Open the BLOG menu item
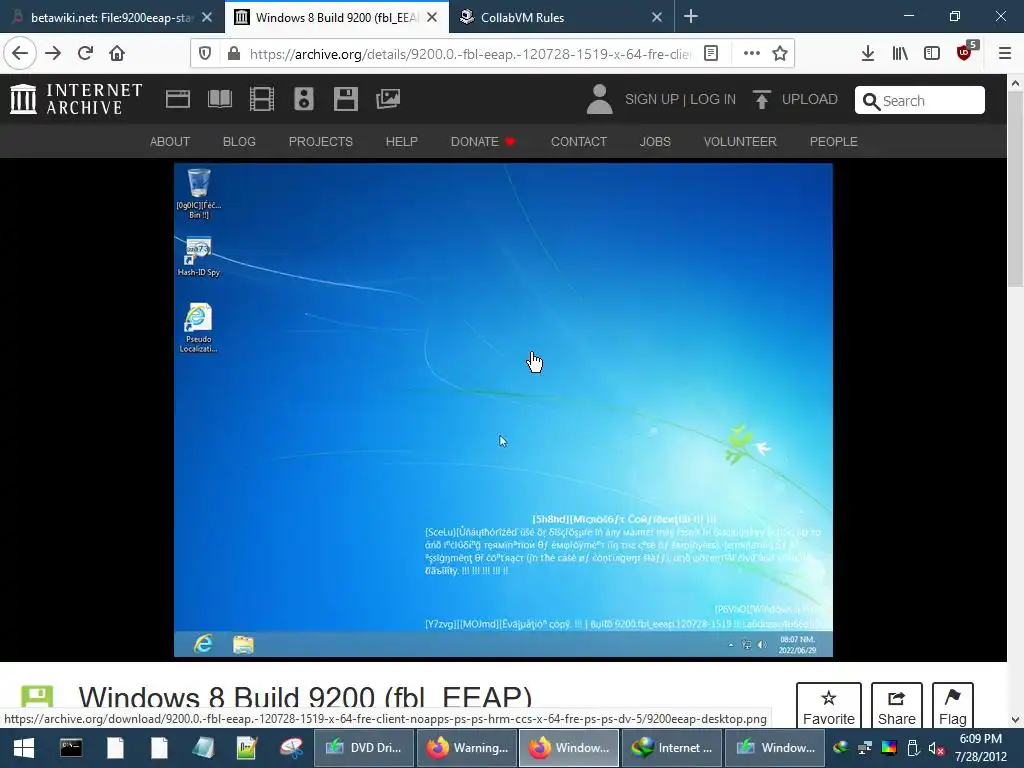Screen dimensions: 1024x768 (239, 142)
